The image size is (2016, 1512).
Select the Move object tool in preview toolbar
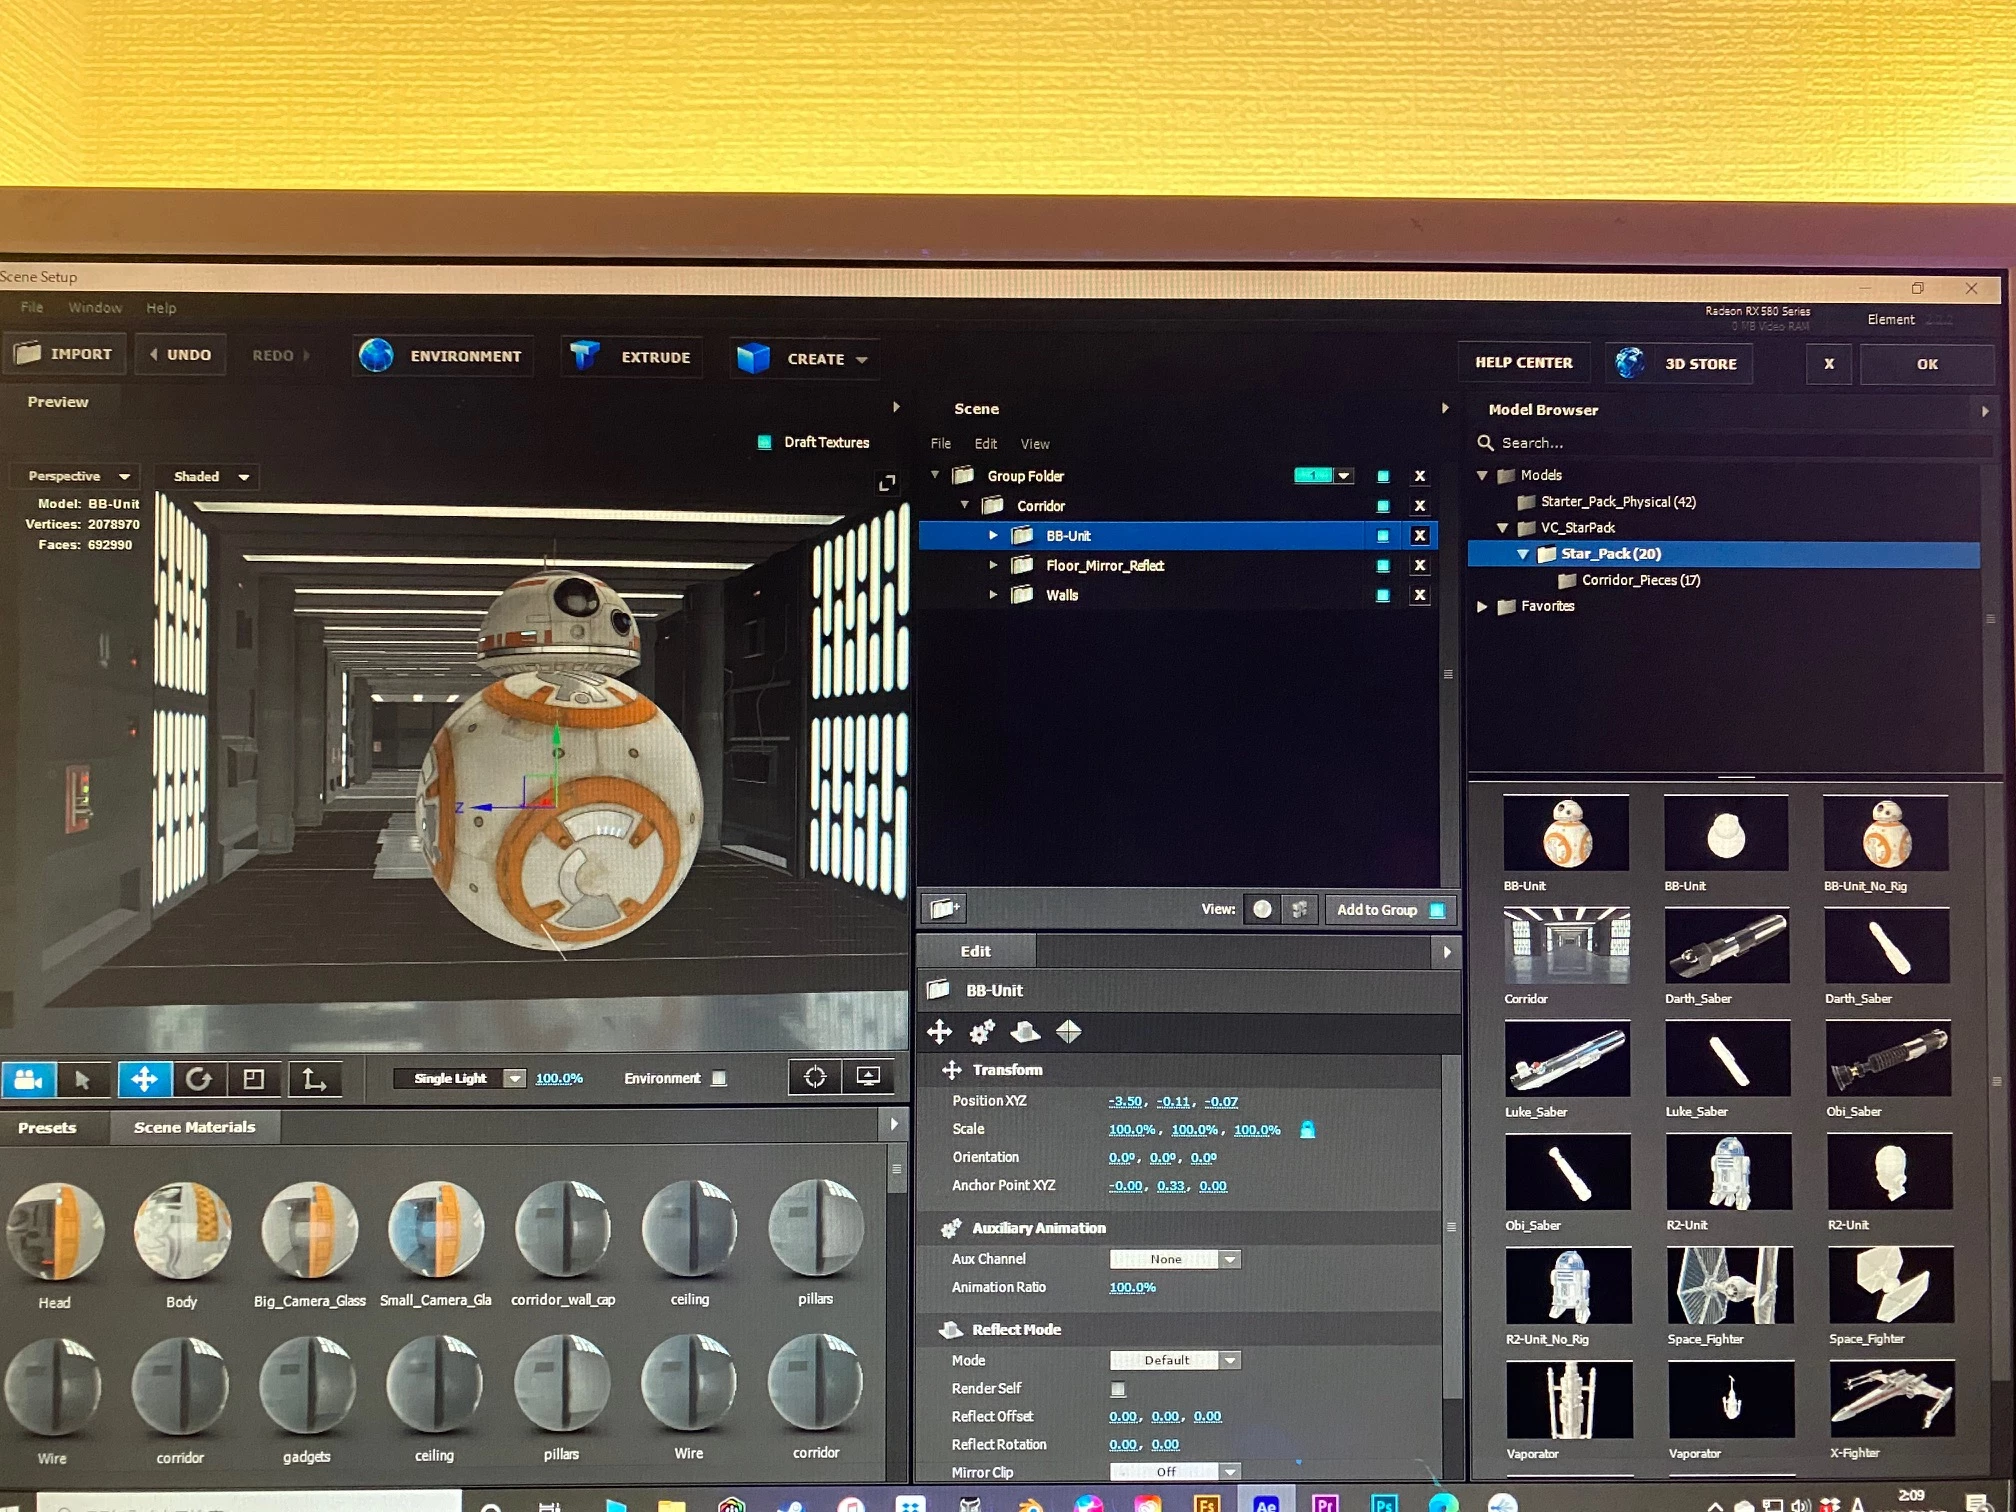[x=144, y=1079]
